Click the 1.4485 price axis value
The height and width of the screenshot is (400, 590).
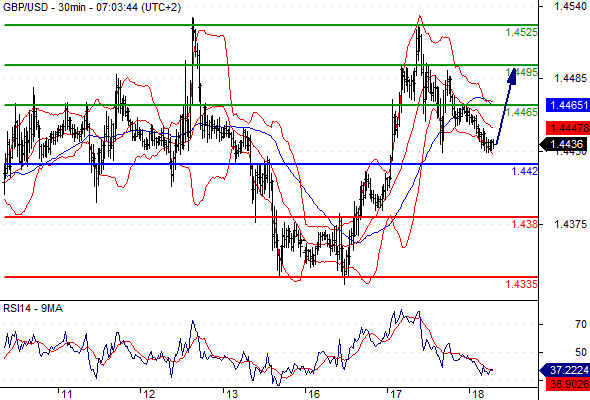[x=570, y=78]
